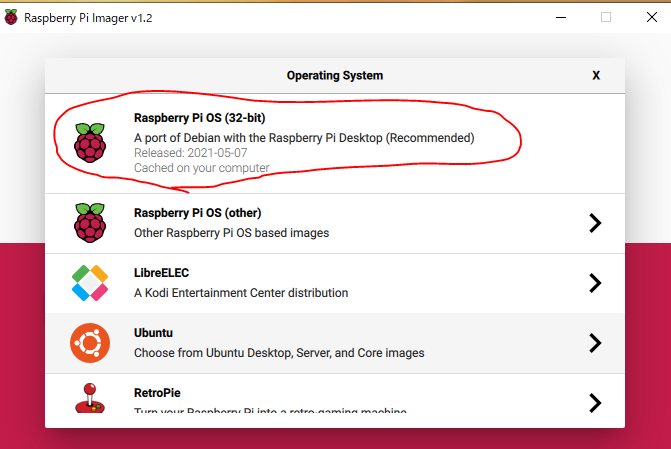Choose 'Raspberry Pi OS (other)' entry title
Viewport: 671px width, 449px height.
197,213
